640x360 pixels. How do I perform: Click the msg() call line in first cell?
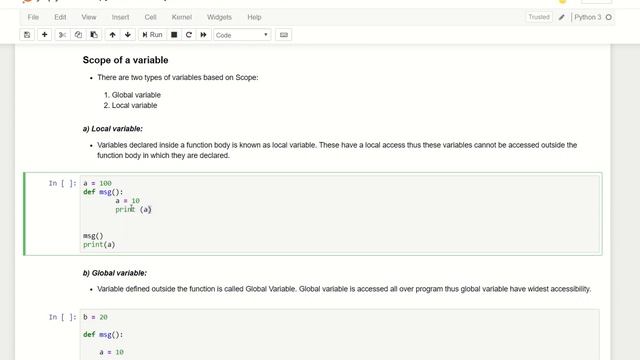pos(93,236)
